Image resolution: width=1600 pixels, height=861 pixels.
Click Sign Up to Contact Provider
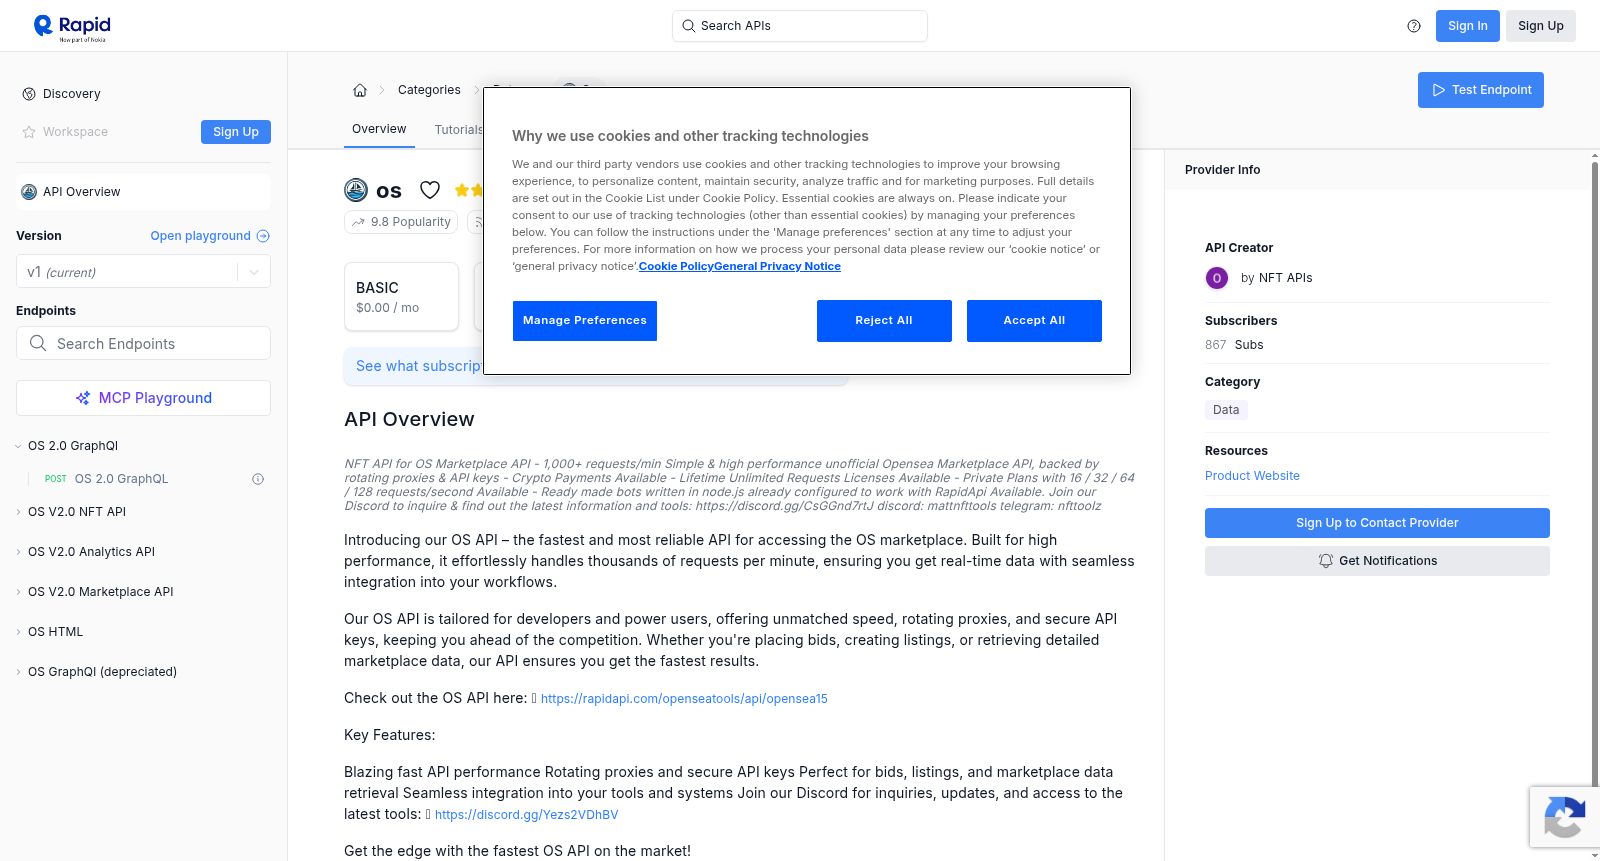[x=1377, y=523]
